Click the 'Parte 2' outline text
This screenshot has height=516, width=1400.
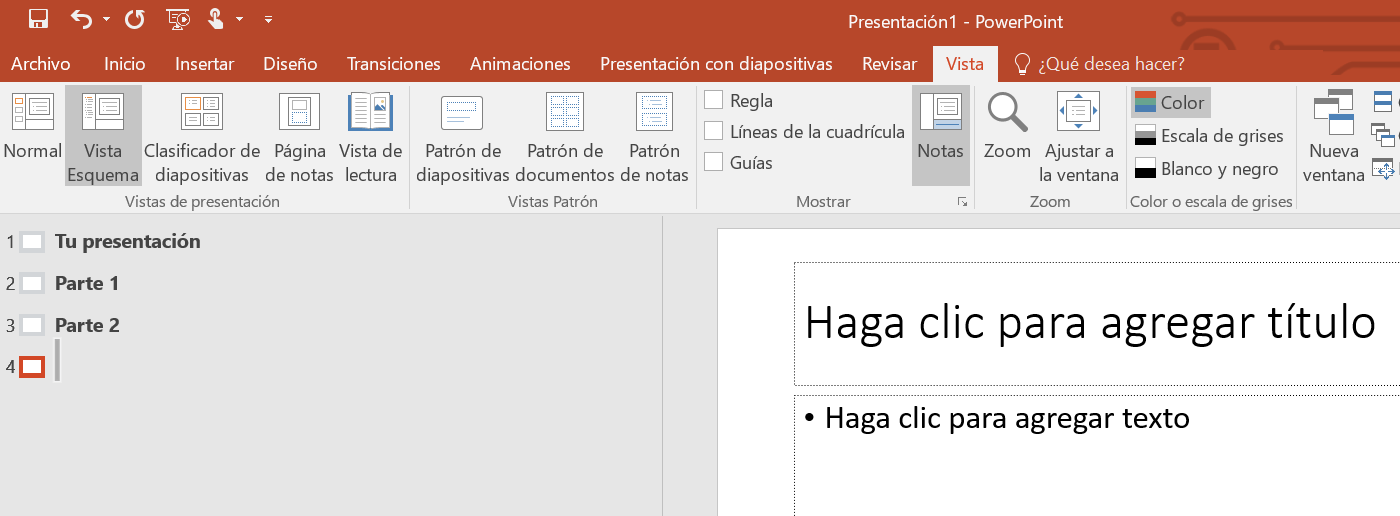(87, 325)
